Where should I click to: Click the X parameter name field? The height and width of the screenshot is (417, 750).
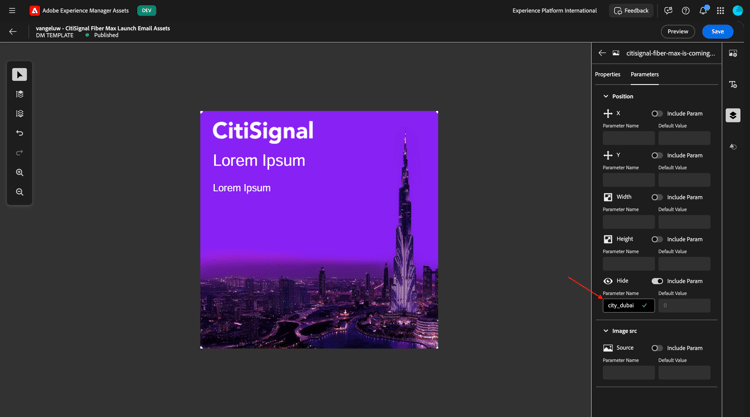click(x=629, y=138)
